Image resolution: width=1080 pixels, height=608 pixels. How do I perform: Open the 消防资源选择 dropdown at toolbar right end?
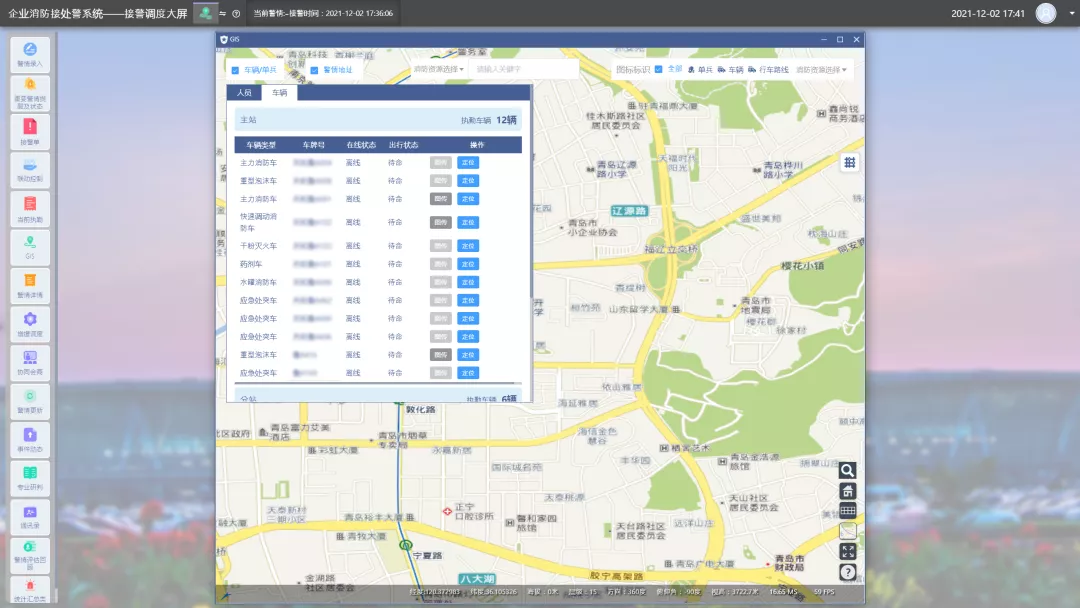[x=821, y=70]
